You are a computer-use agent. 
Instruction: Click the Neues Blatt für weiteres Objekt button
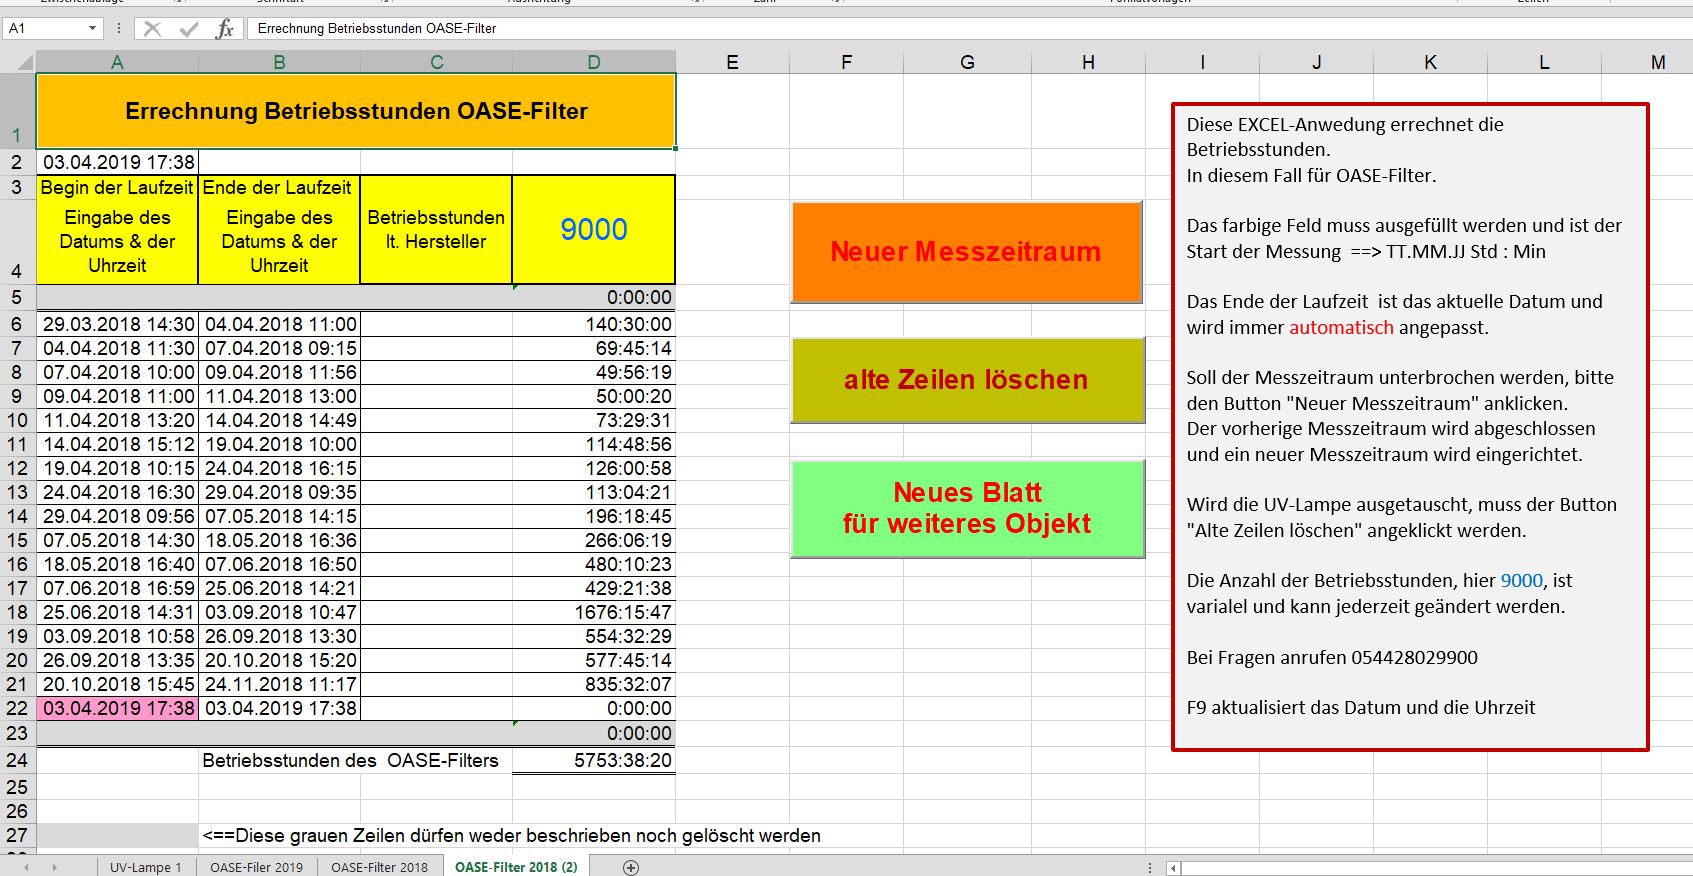pyautogui.click(x=966, y=508)
